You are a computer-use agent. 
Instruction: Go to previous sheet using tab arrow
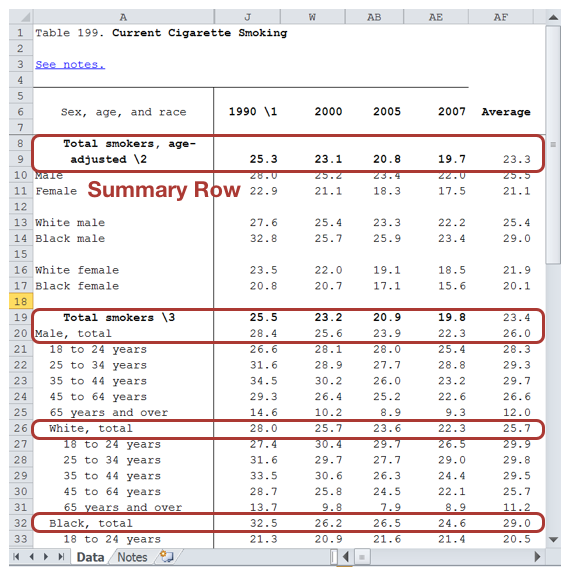[32, 557]
